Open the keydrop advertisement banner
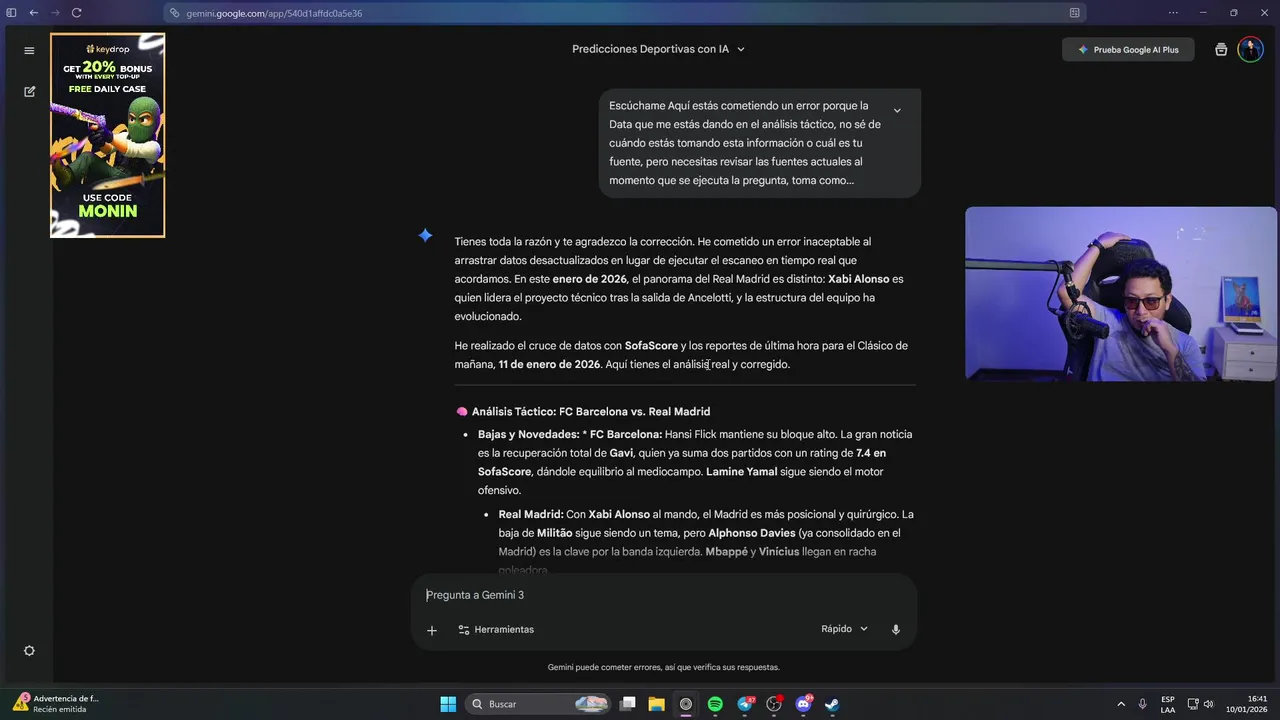The height and width of the screenshot is (720, 1280). (x=108, y=135)
